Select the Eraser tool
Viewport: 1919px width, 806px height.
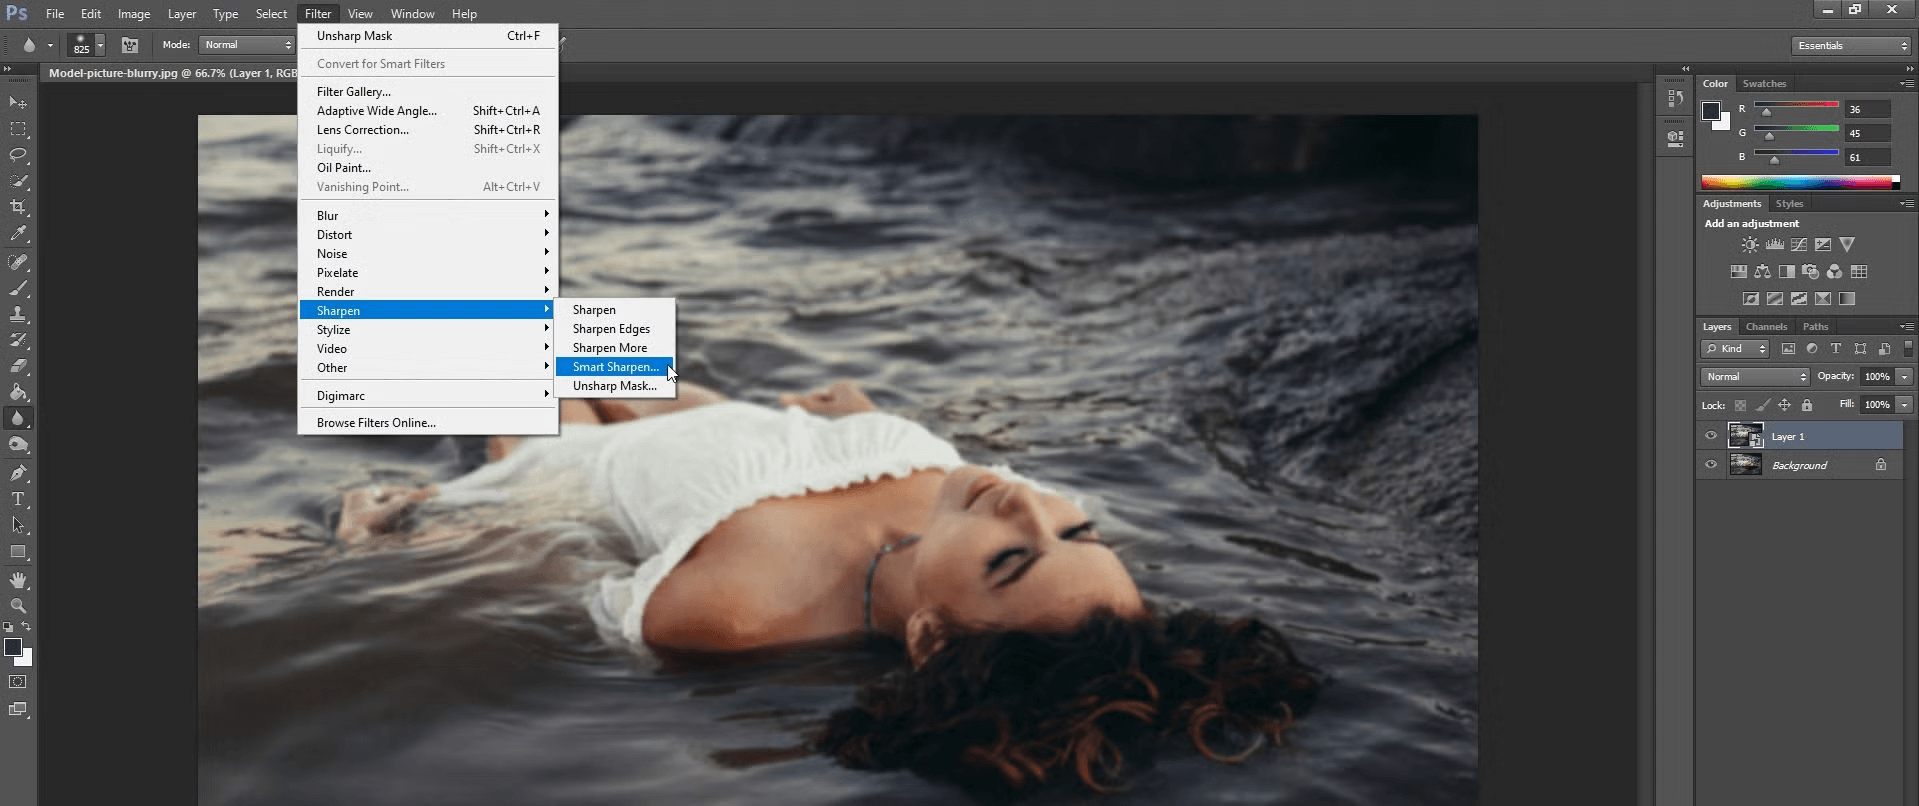point(18,366)
